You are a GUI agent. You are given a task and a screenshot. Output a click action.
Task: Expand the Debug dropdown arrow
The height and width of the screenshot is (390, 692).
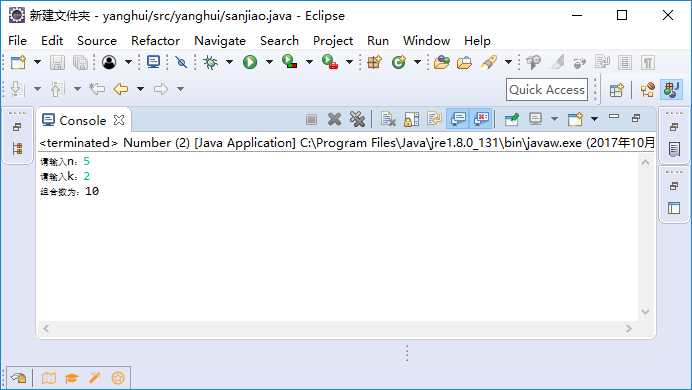[229, 62]
